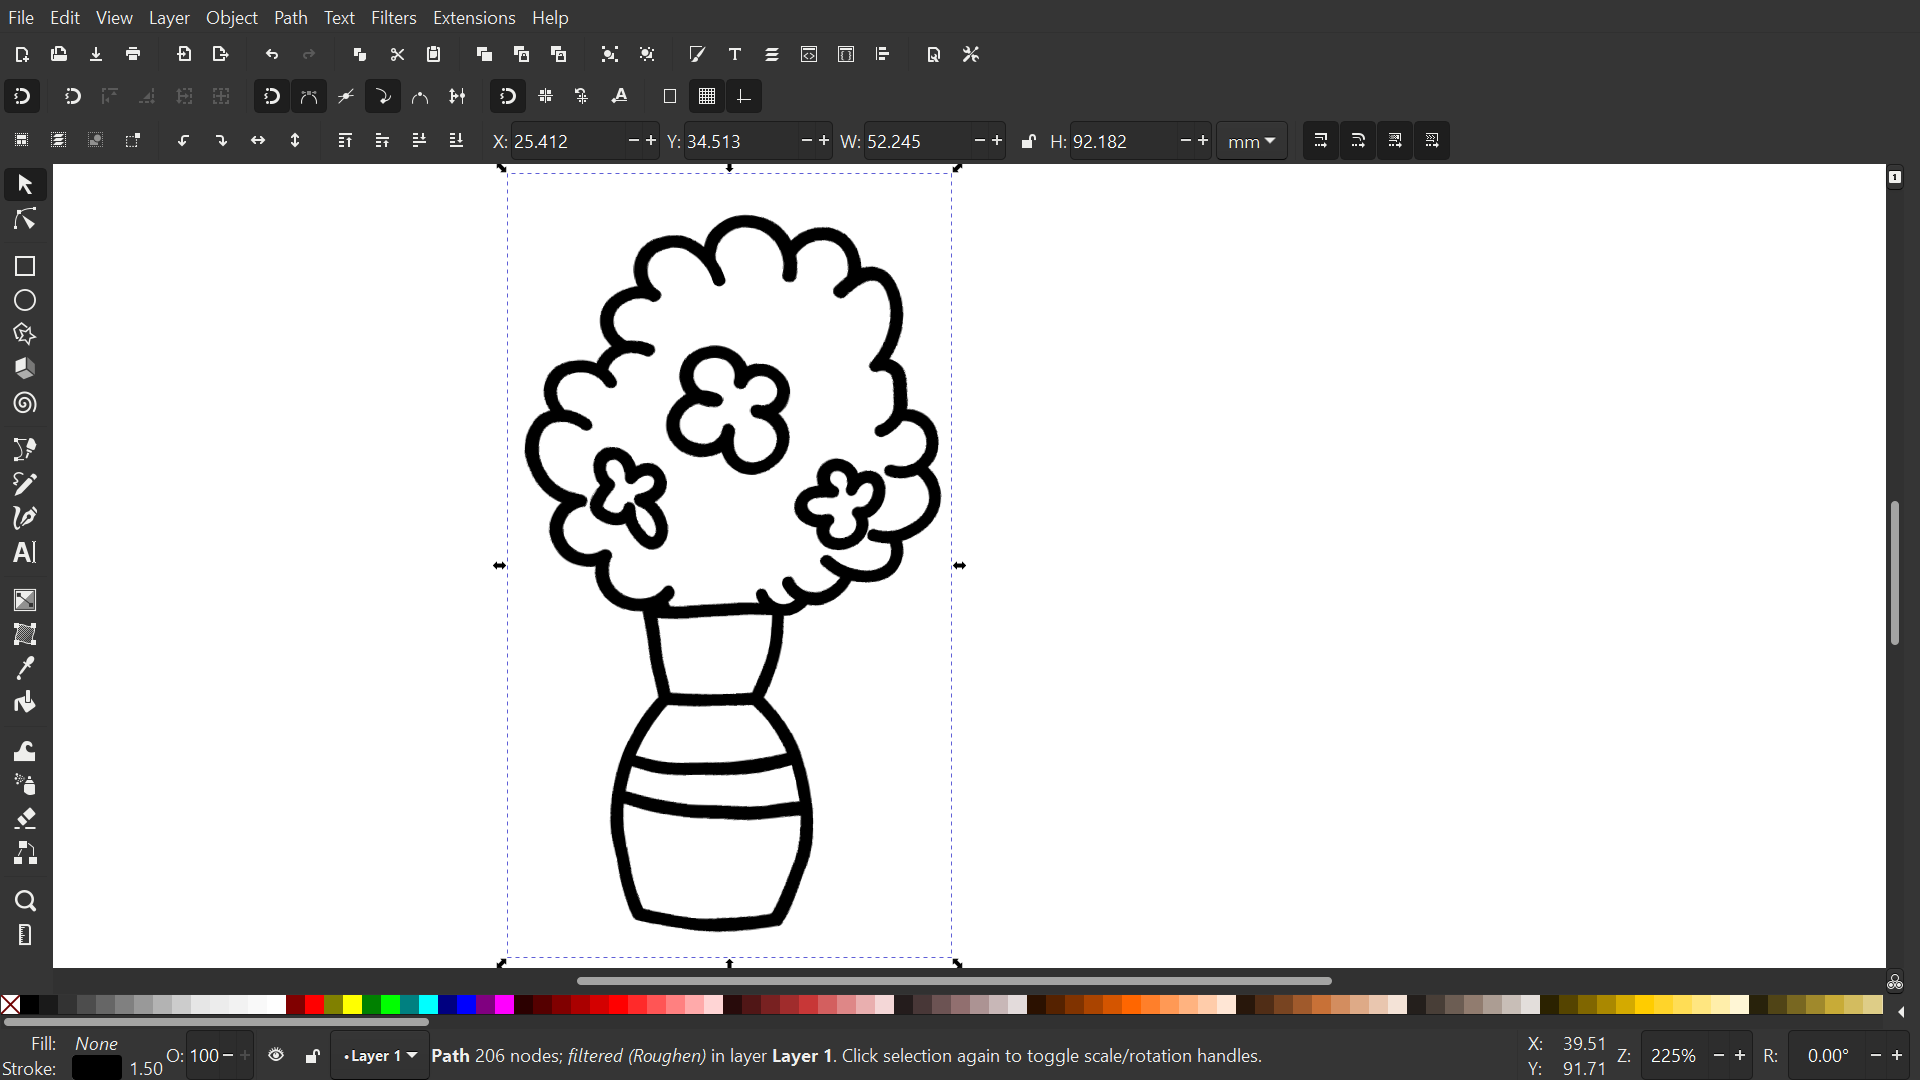
Task: Choose the Gradient tool
Action: pos(25,600)
